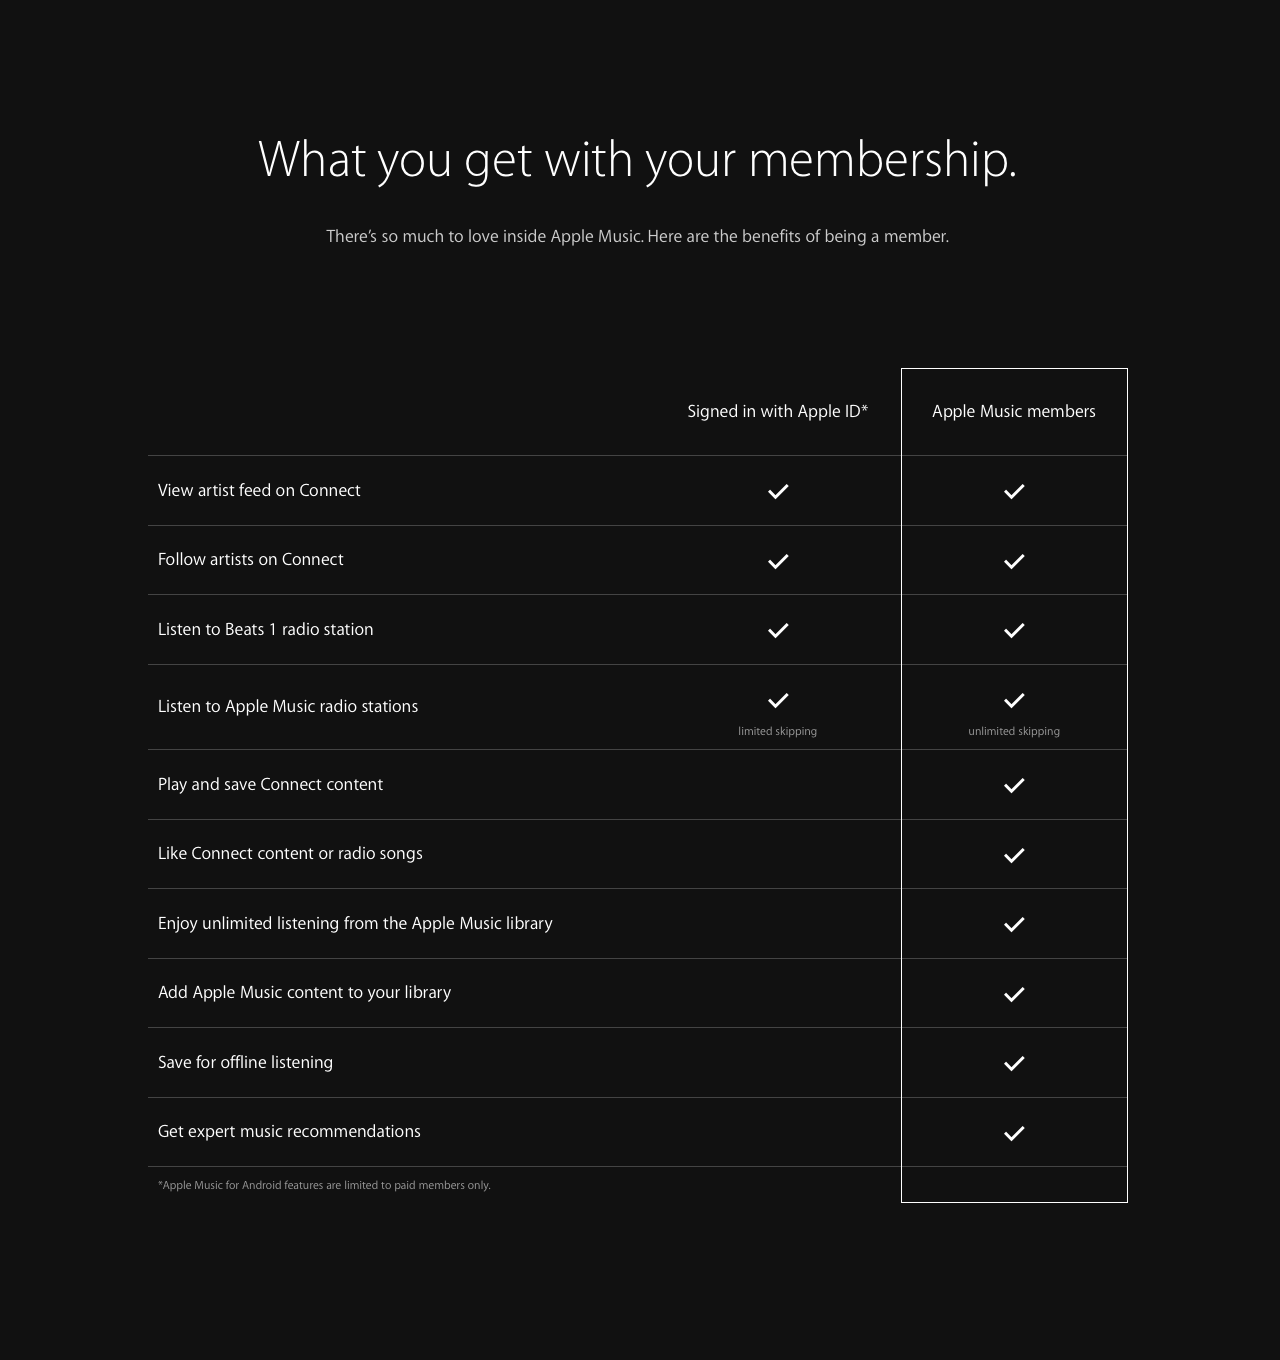Click the Listen to Beats 1 radio station label

(265, 630)
